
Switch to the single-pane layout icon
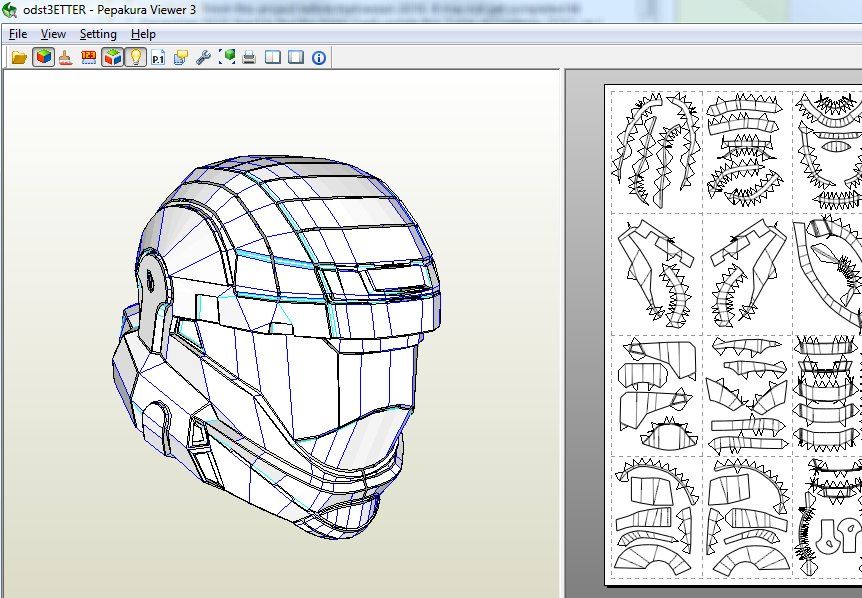pyautogui.click(x=295, y=57)
